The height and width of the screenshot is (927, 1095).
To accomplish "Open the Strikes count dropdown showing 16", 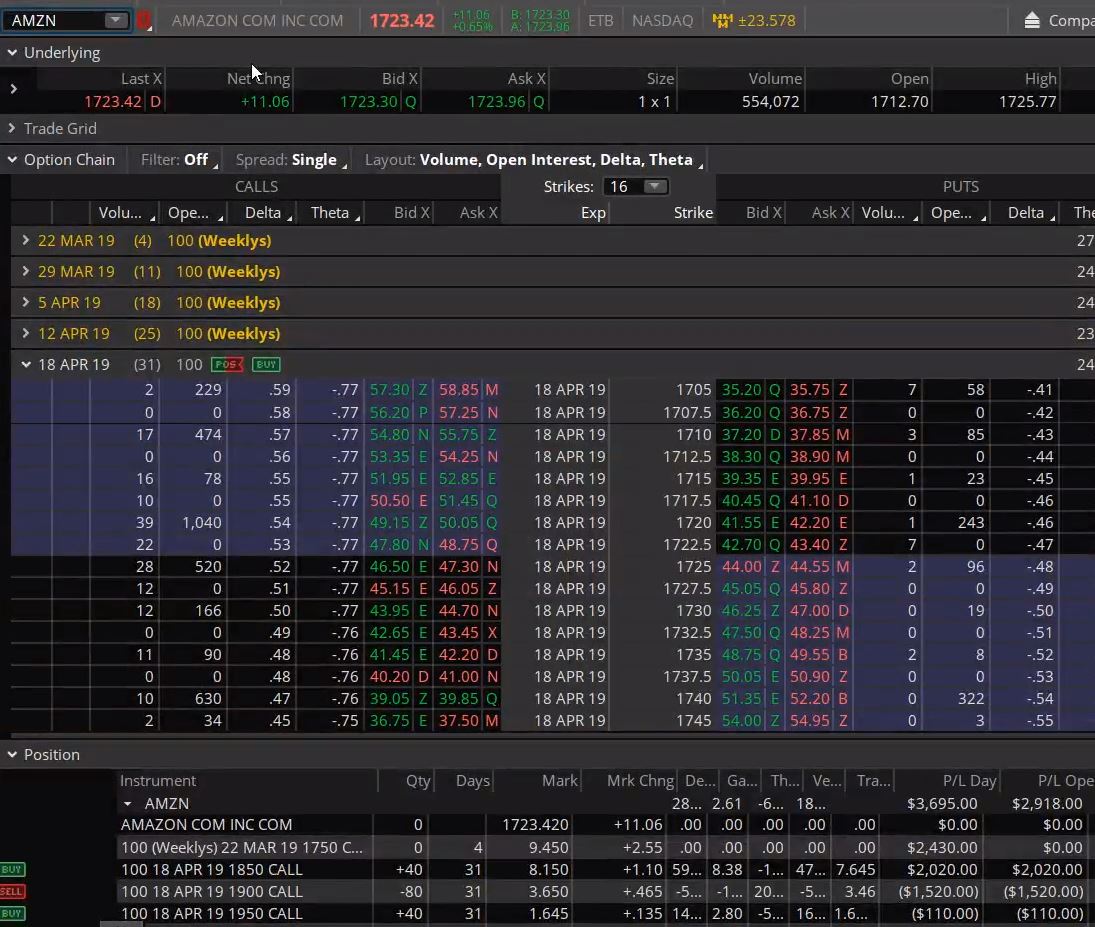I will pos(635,187).
